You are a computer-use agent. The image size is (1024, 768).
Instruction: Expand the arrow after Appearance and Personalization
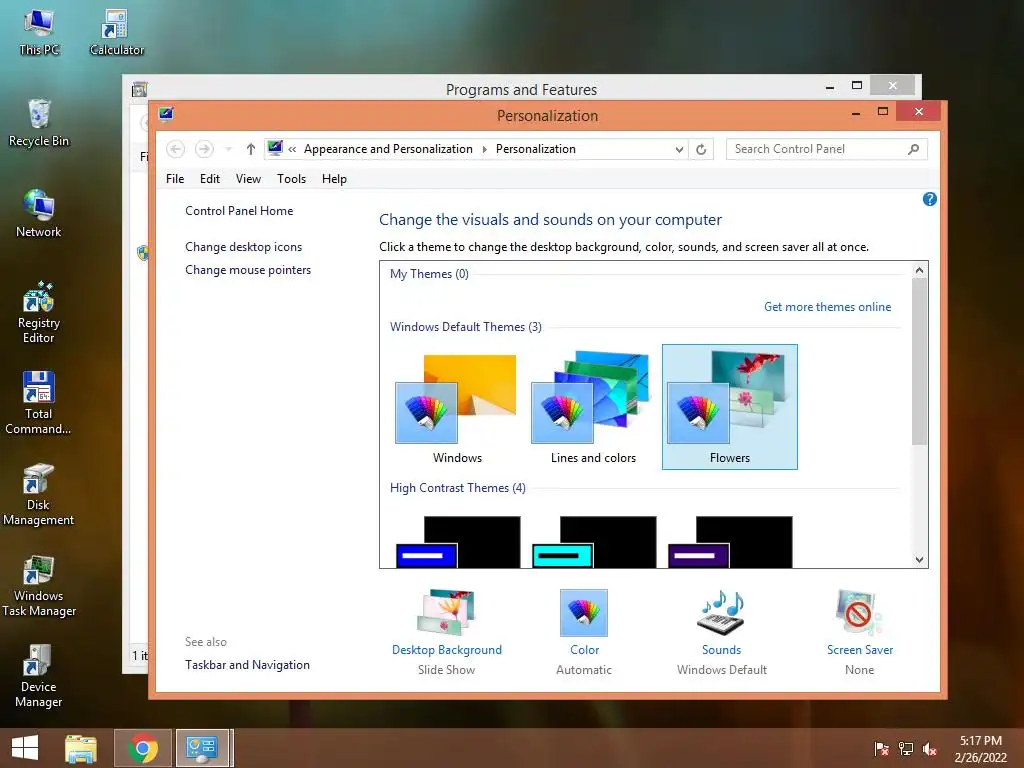coord(485,149)
